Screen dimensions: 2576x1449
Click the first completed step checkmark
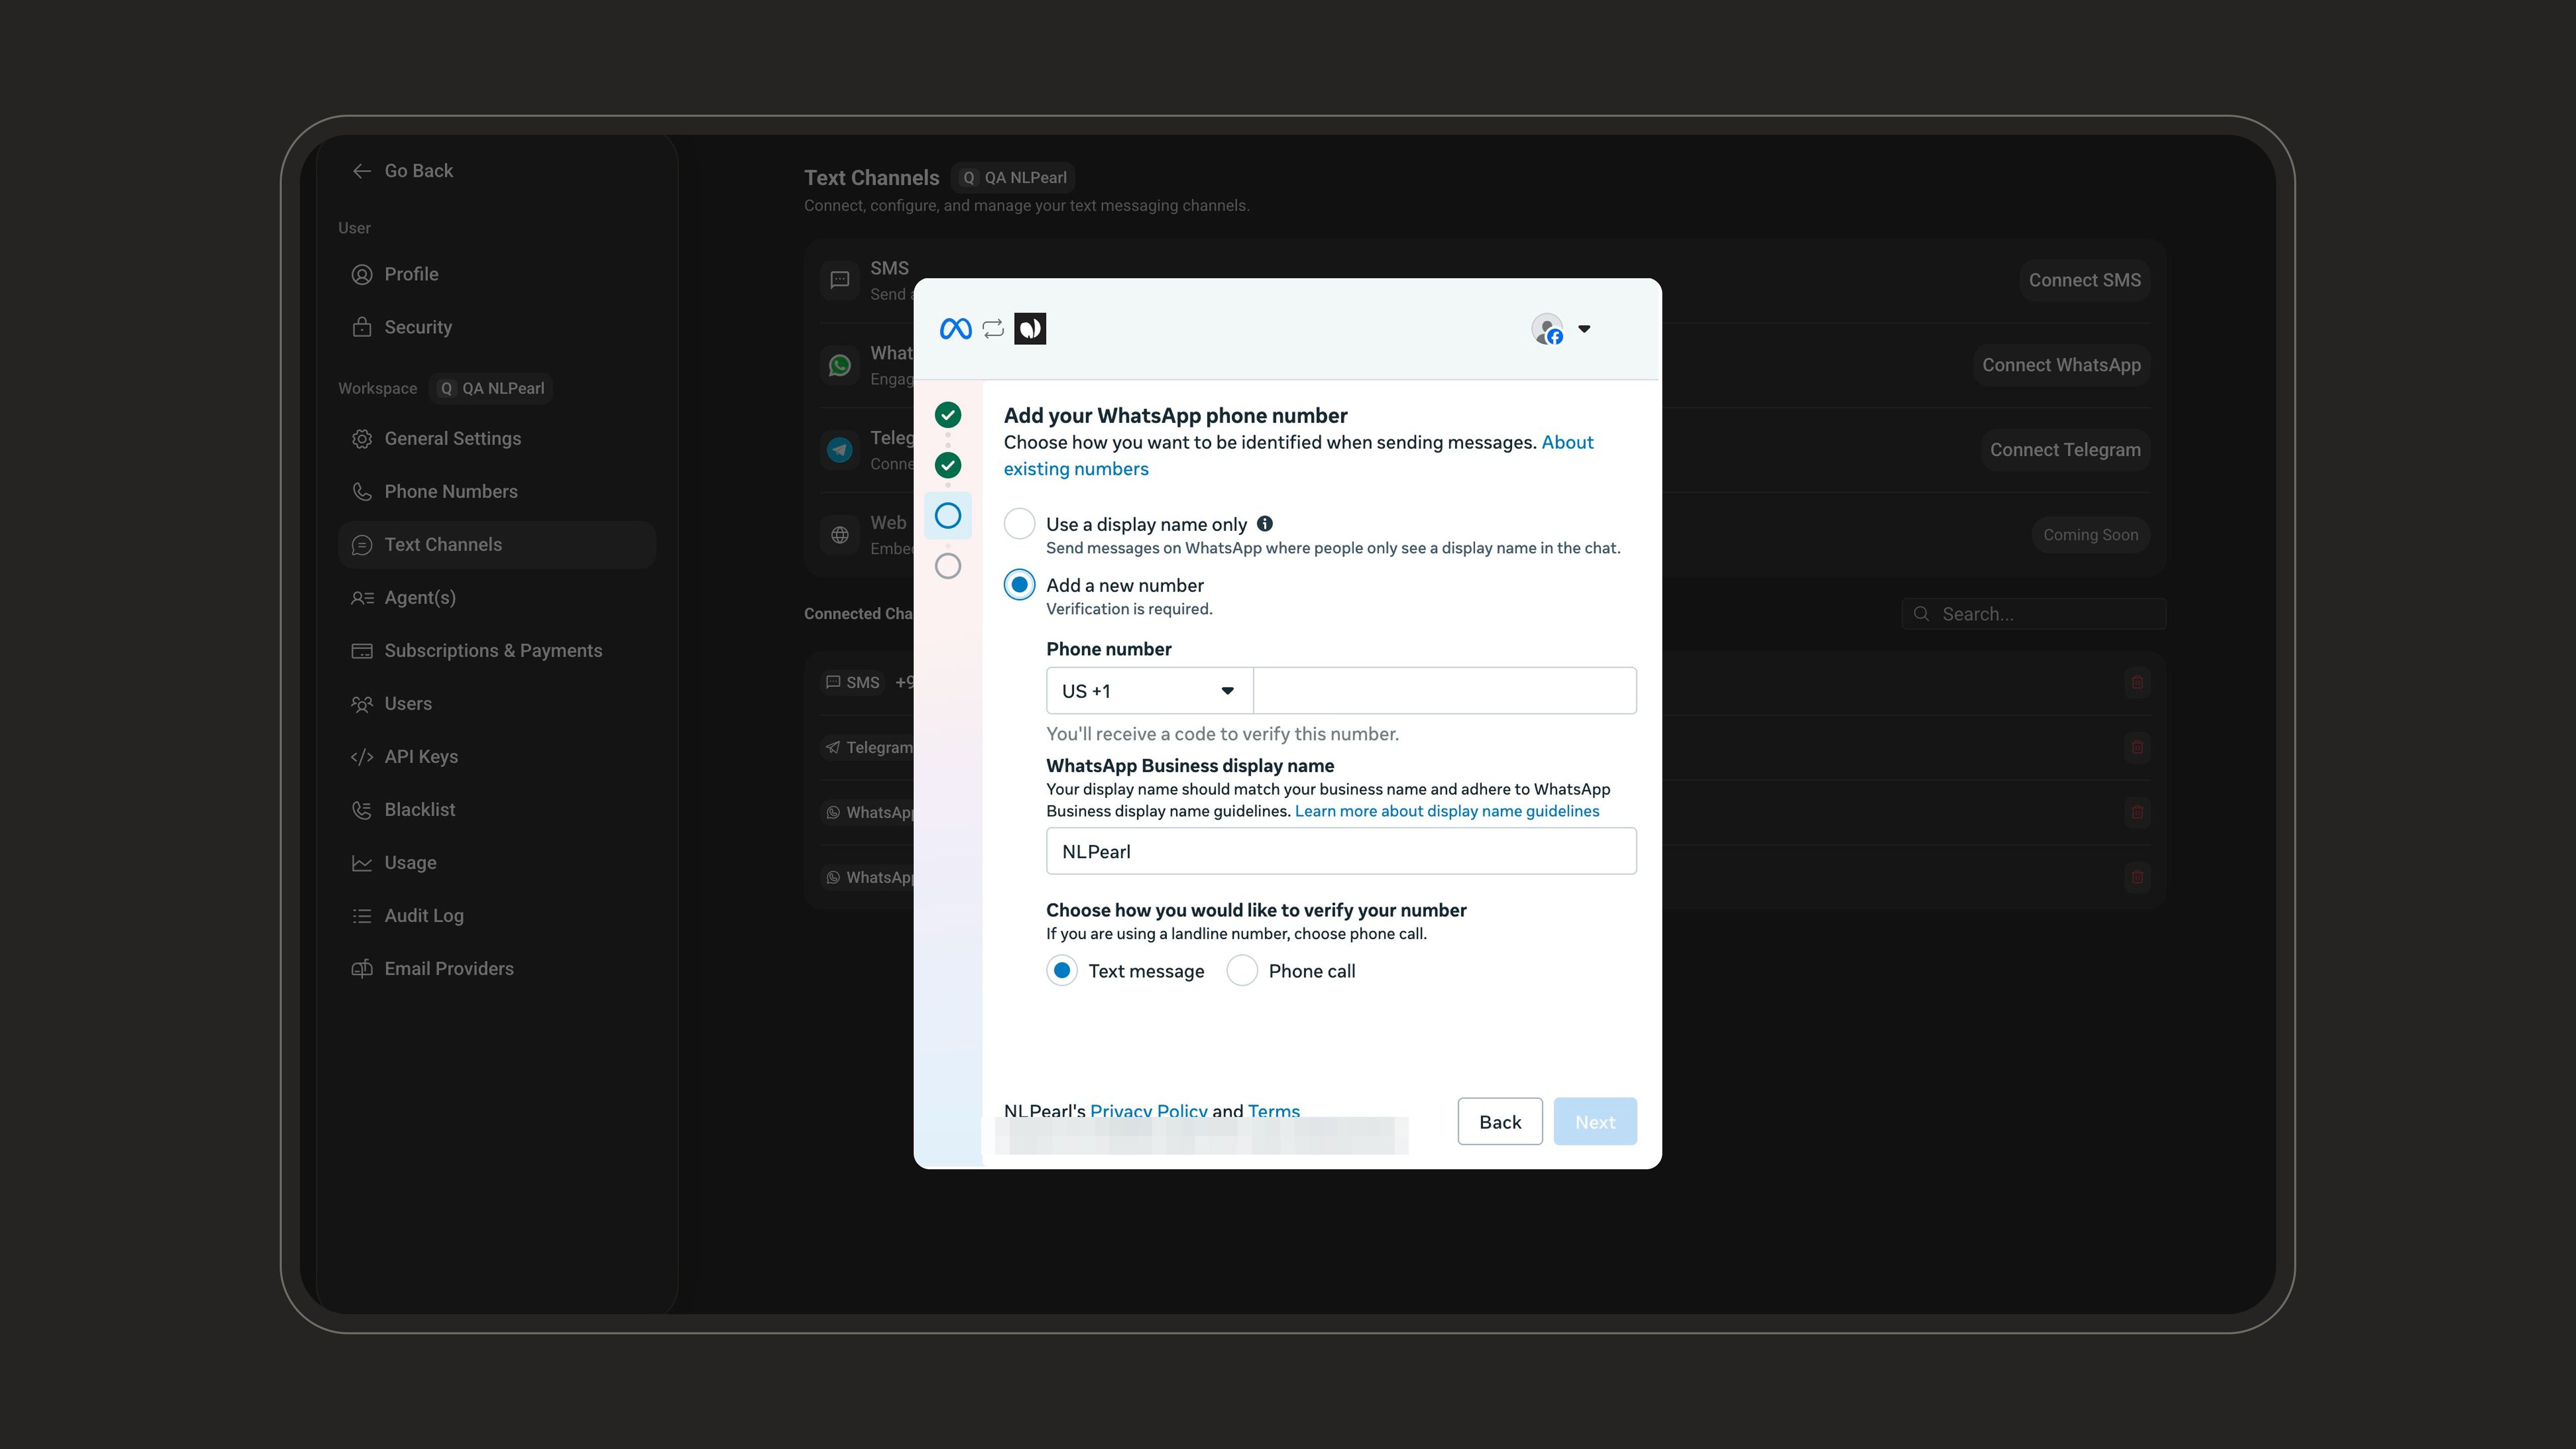pyautogui.click(x=948, y=414)
